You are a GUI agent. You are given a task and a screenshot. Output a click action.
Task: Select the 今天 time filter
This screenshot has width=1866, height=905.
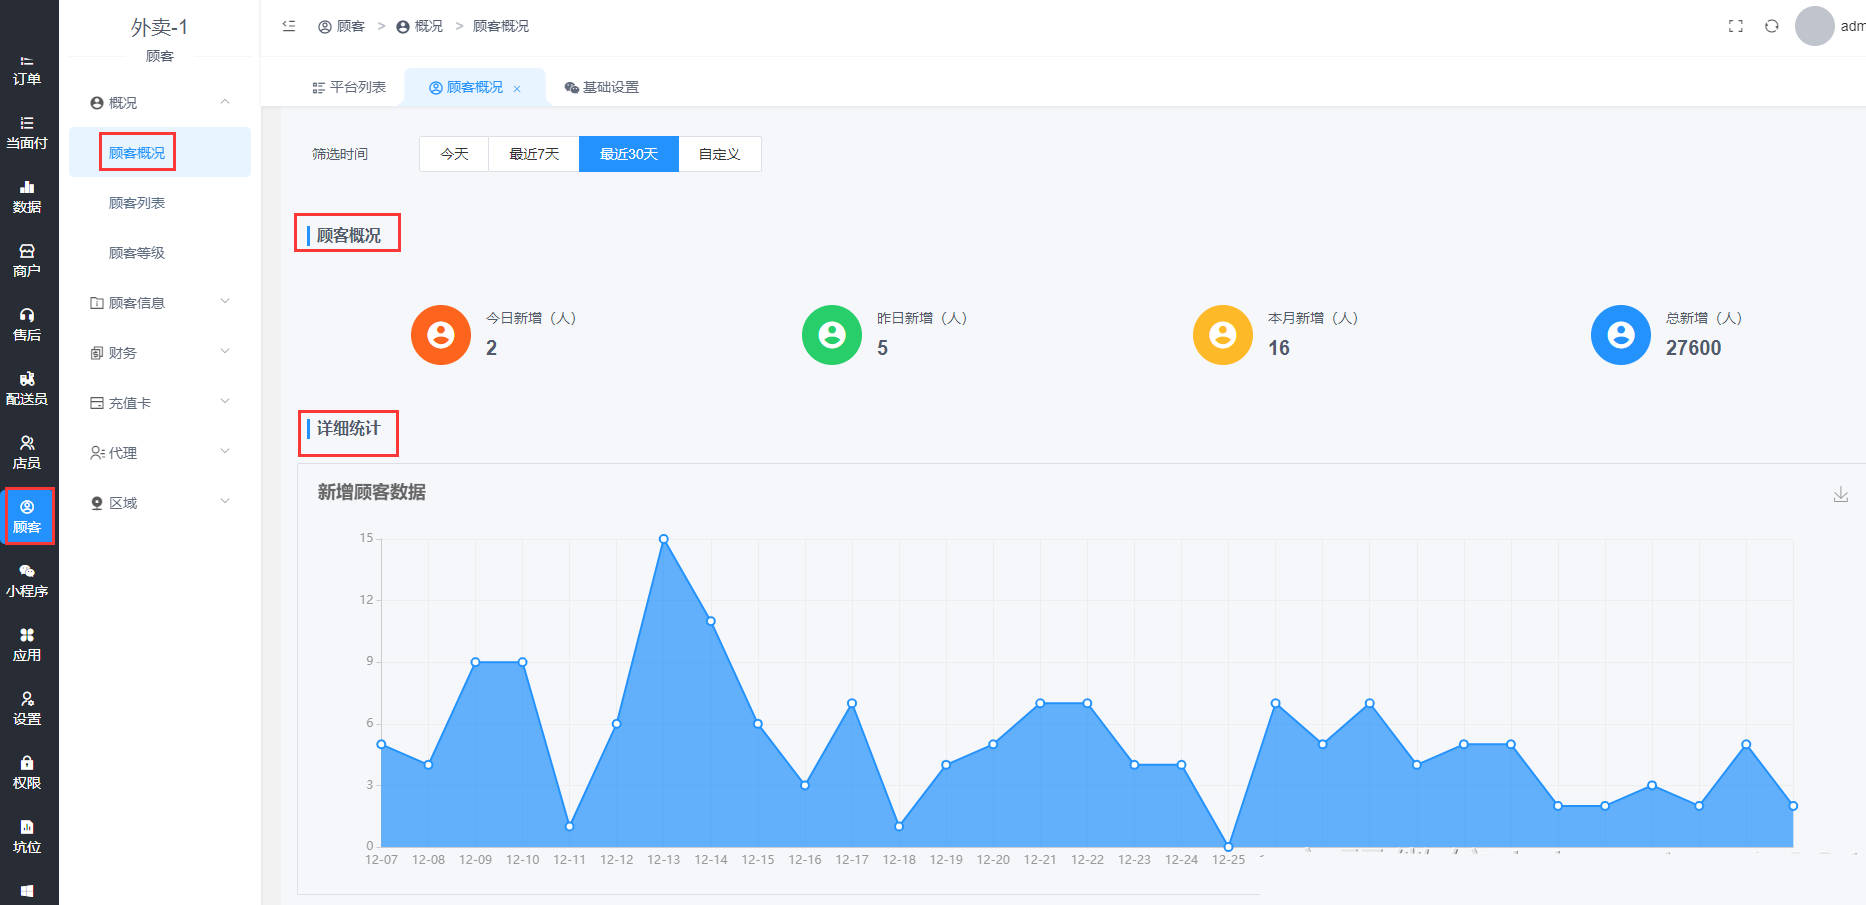454,154
